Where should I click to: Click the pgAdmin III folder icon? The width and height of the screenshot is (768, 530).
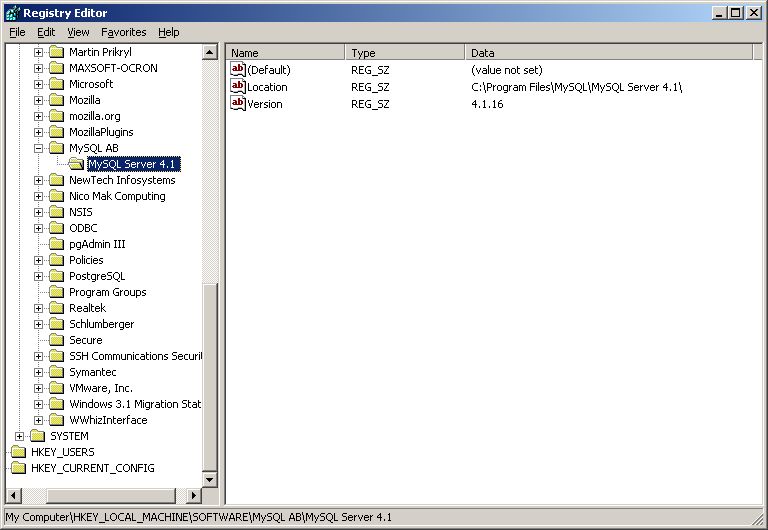(56, 244)
